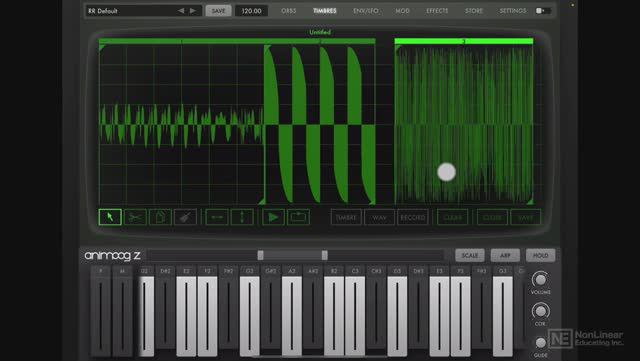Click the GLIDE knob
640x361 pixels.
click(540, 342)
